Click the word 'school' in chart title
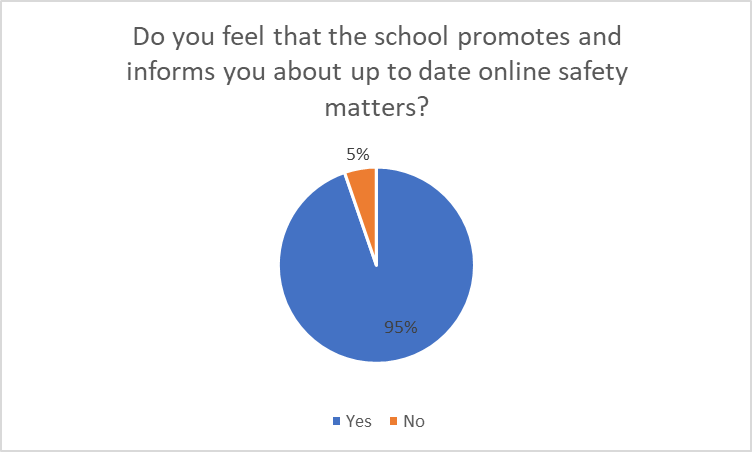The image size is (752, 452). click(x=411, y=36)
